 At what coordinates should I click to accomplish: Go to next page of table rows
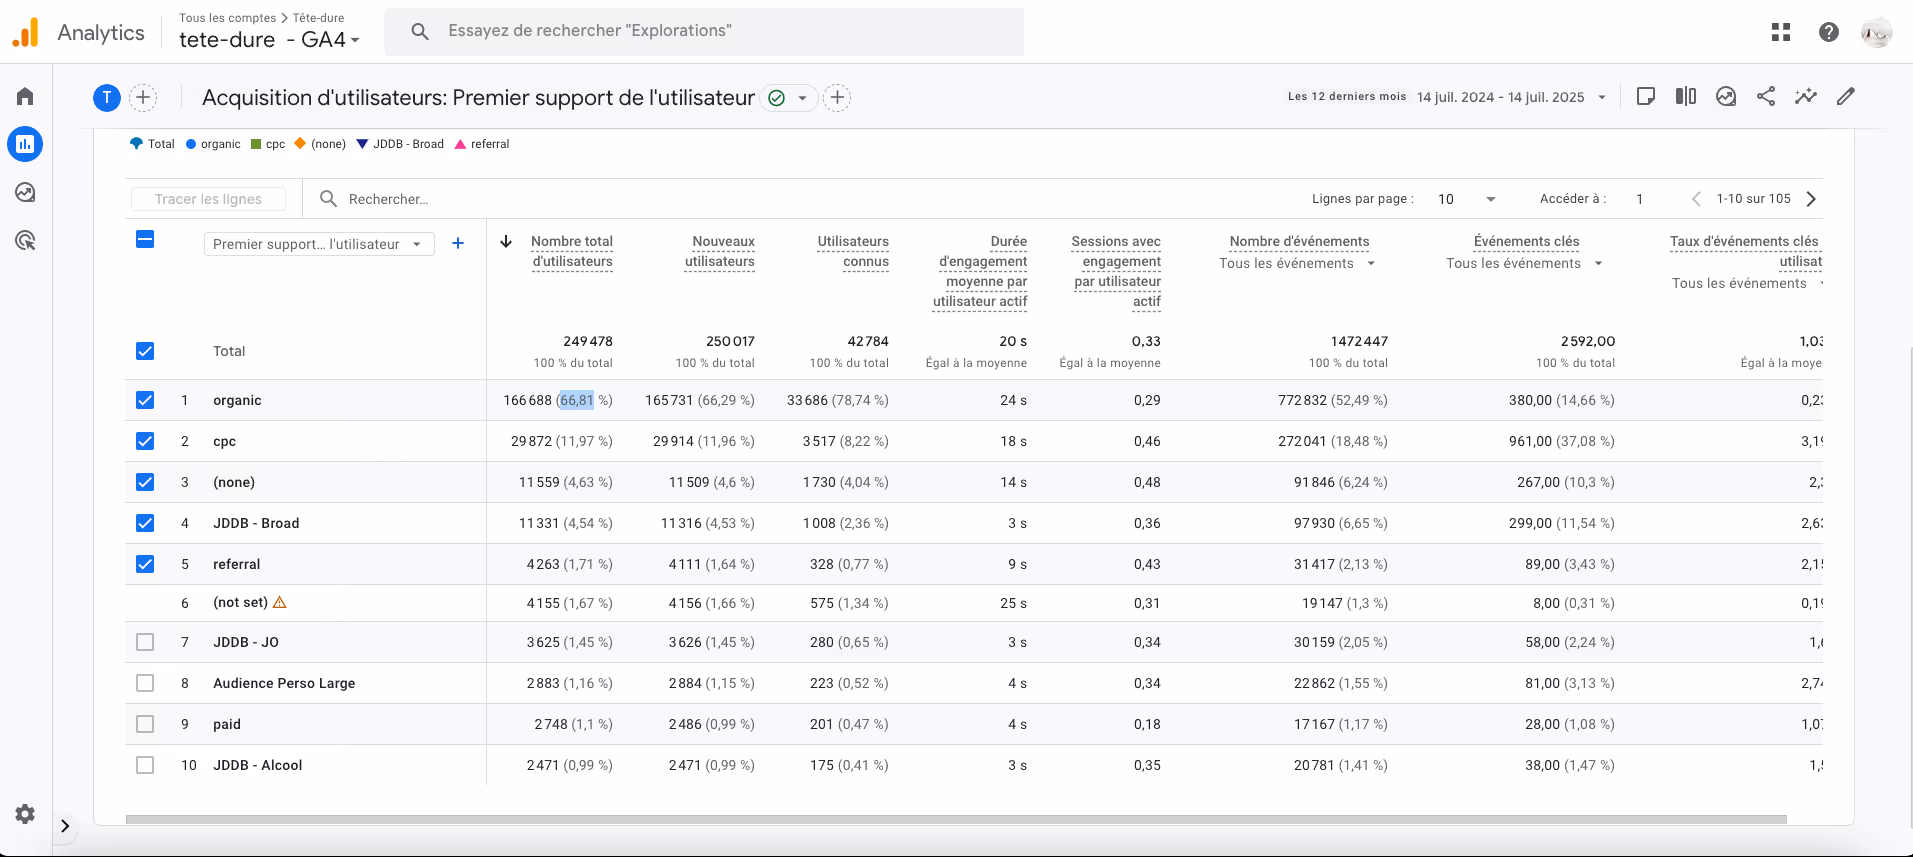[1811, 199]
